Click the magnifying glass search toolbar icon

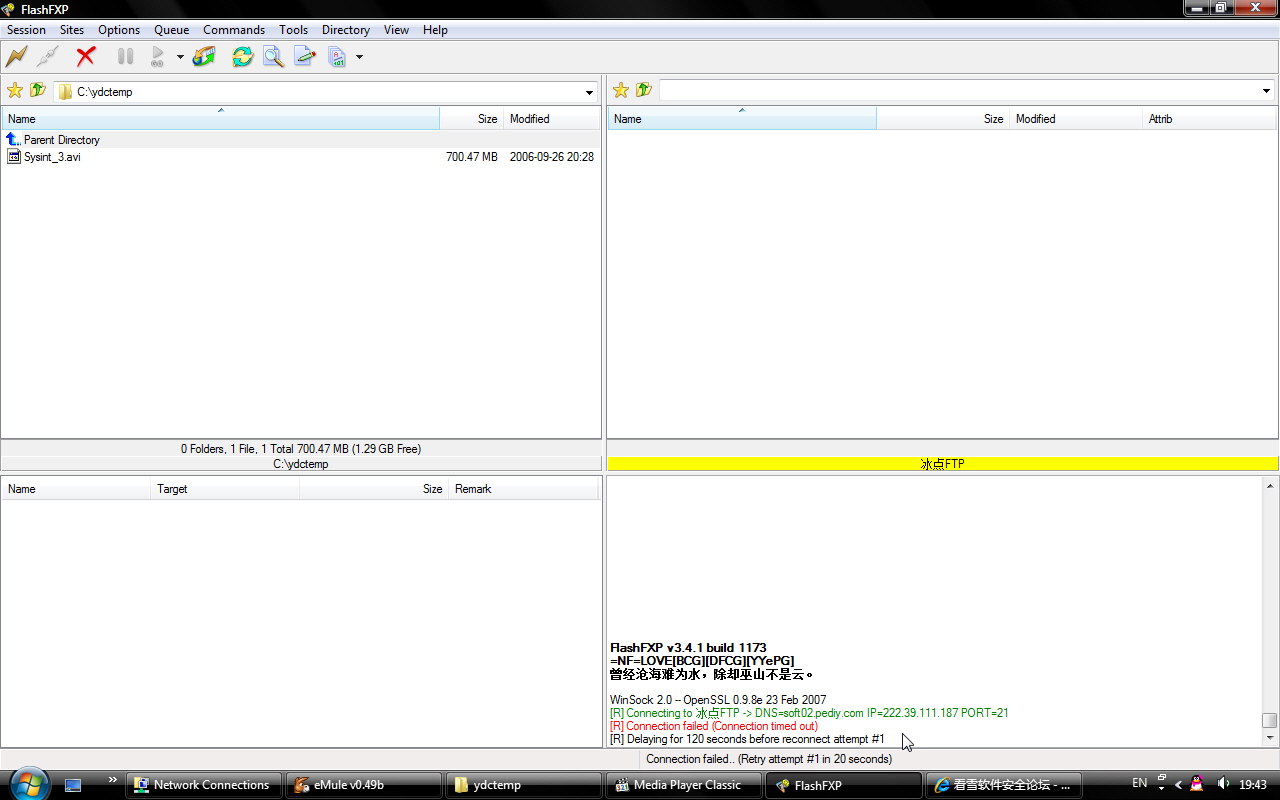click(273, 57)
